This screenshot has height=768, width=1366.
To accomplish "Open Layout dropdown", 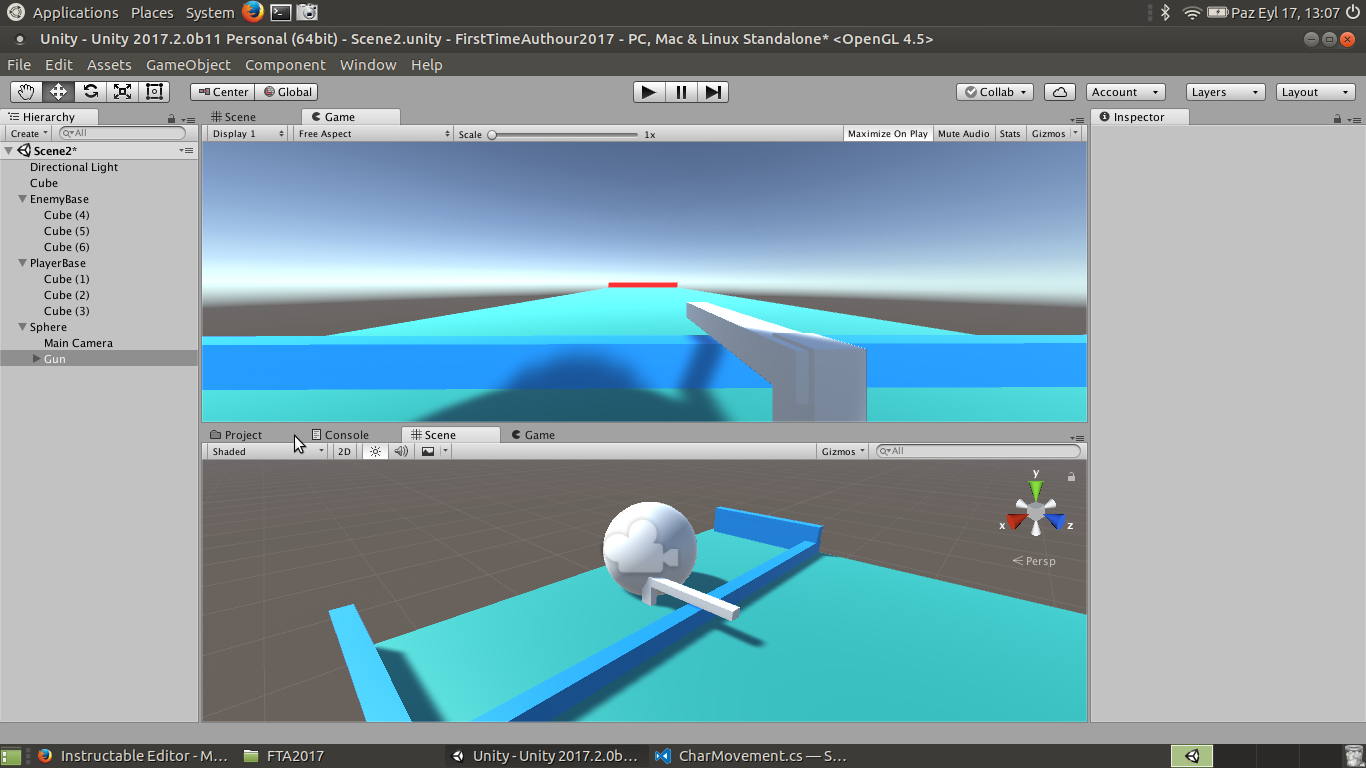I will (x=1316, y=92).
